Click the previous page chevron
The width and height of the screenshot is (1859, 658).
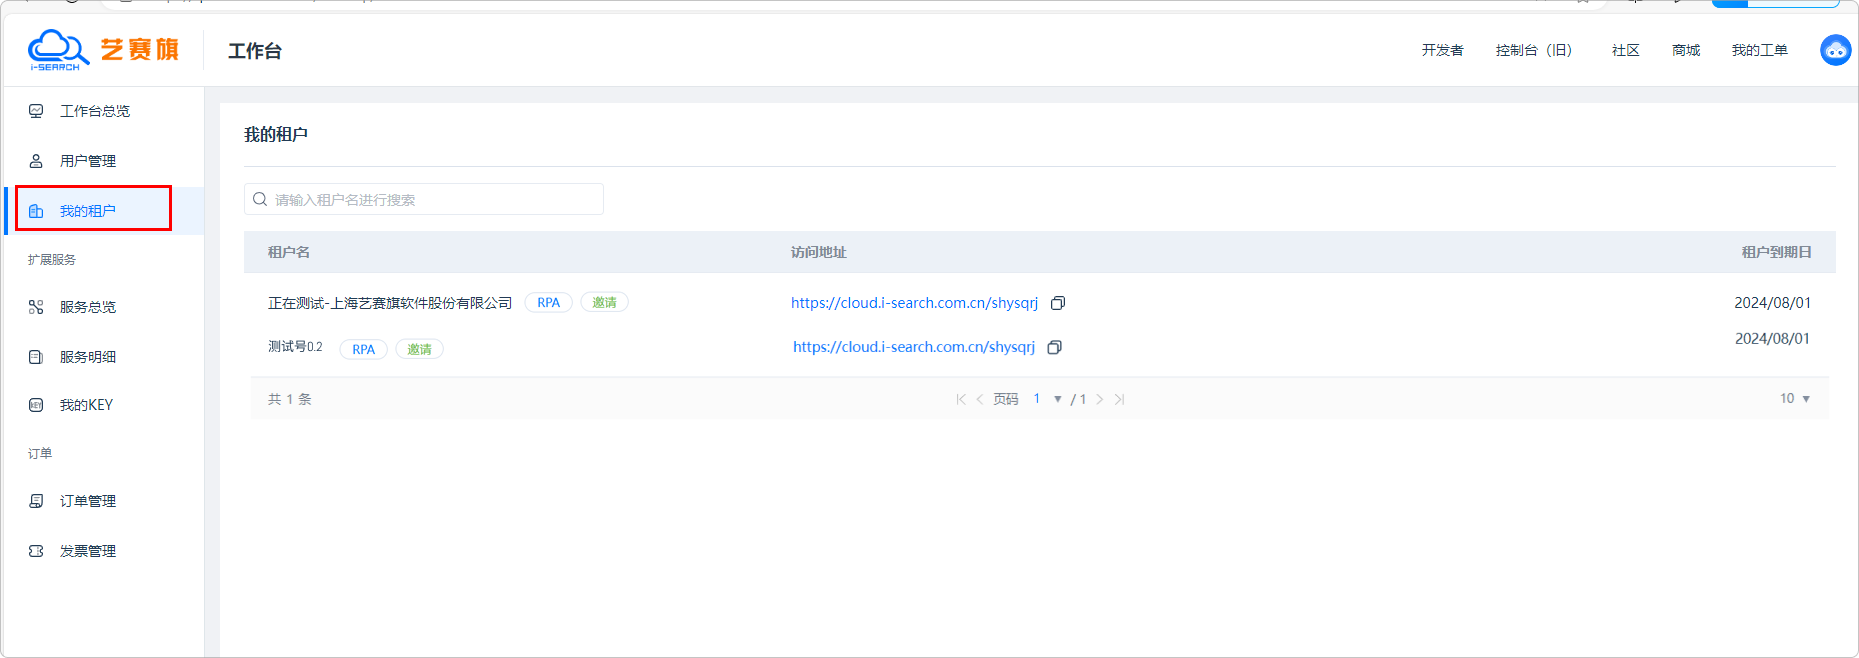980,399
